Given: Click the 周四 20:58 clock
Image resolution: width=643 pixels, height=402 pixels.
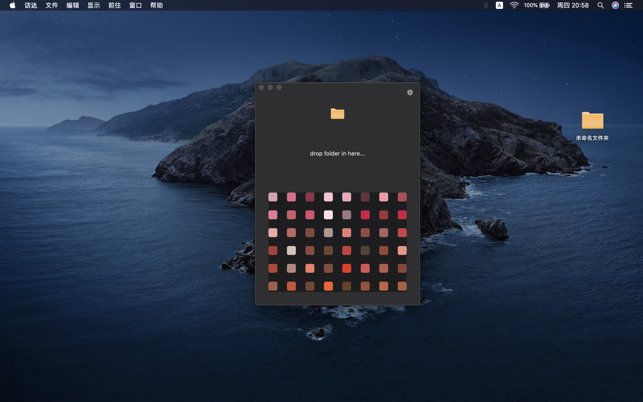Looking at the screenshot, I should coord(572,5).
